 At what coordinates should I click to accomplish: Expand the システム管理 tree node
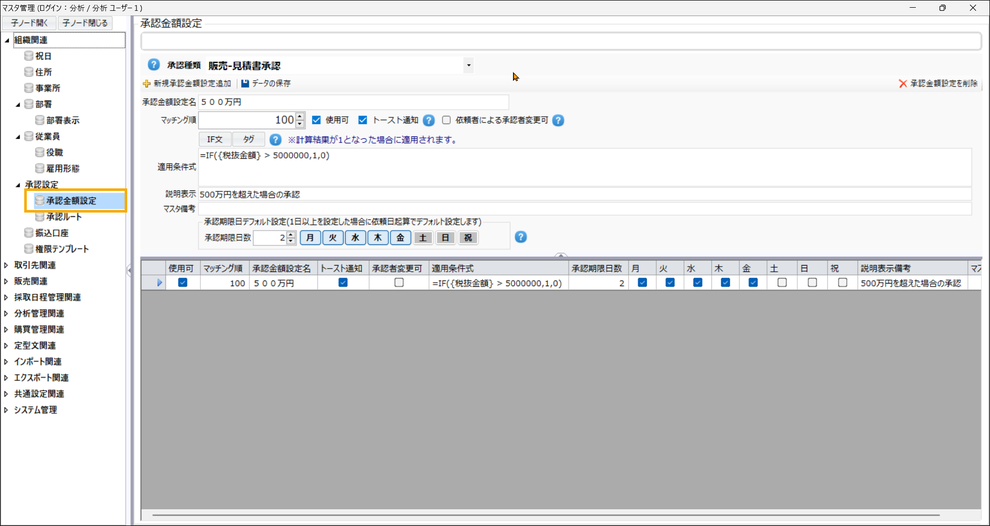[7, 410]
